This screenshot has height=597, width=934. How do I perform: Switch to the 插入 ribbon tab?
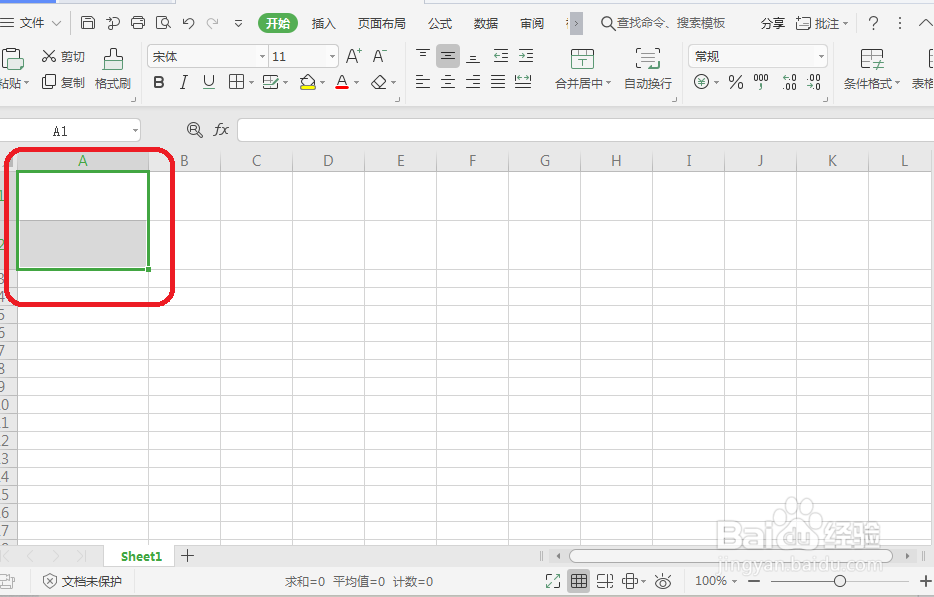coord(323,22)
